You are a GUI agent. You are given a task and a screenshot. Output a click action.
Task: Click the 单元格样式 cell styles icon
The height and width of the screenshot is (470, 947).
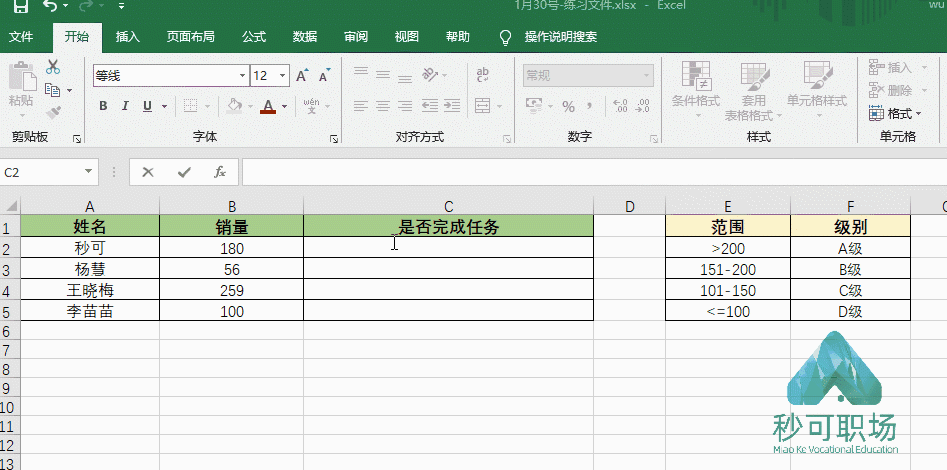[817, 76]
